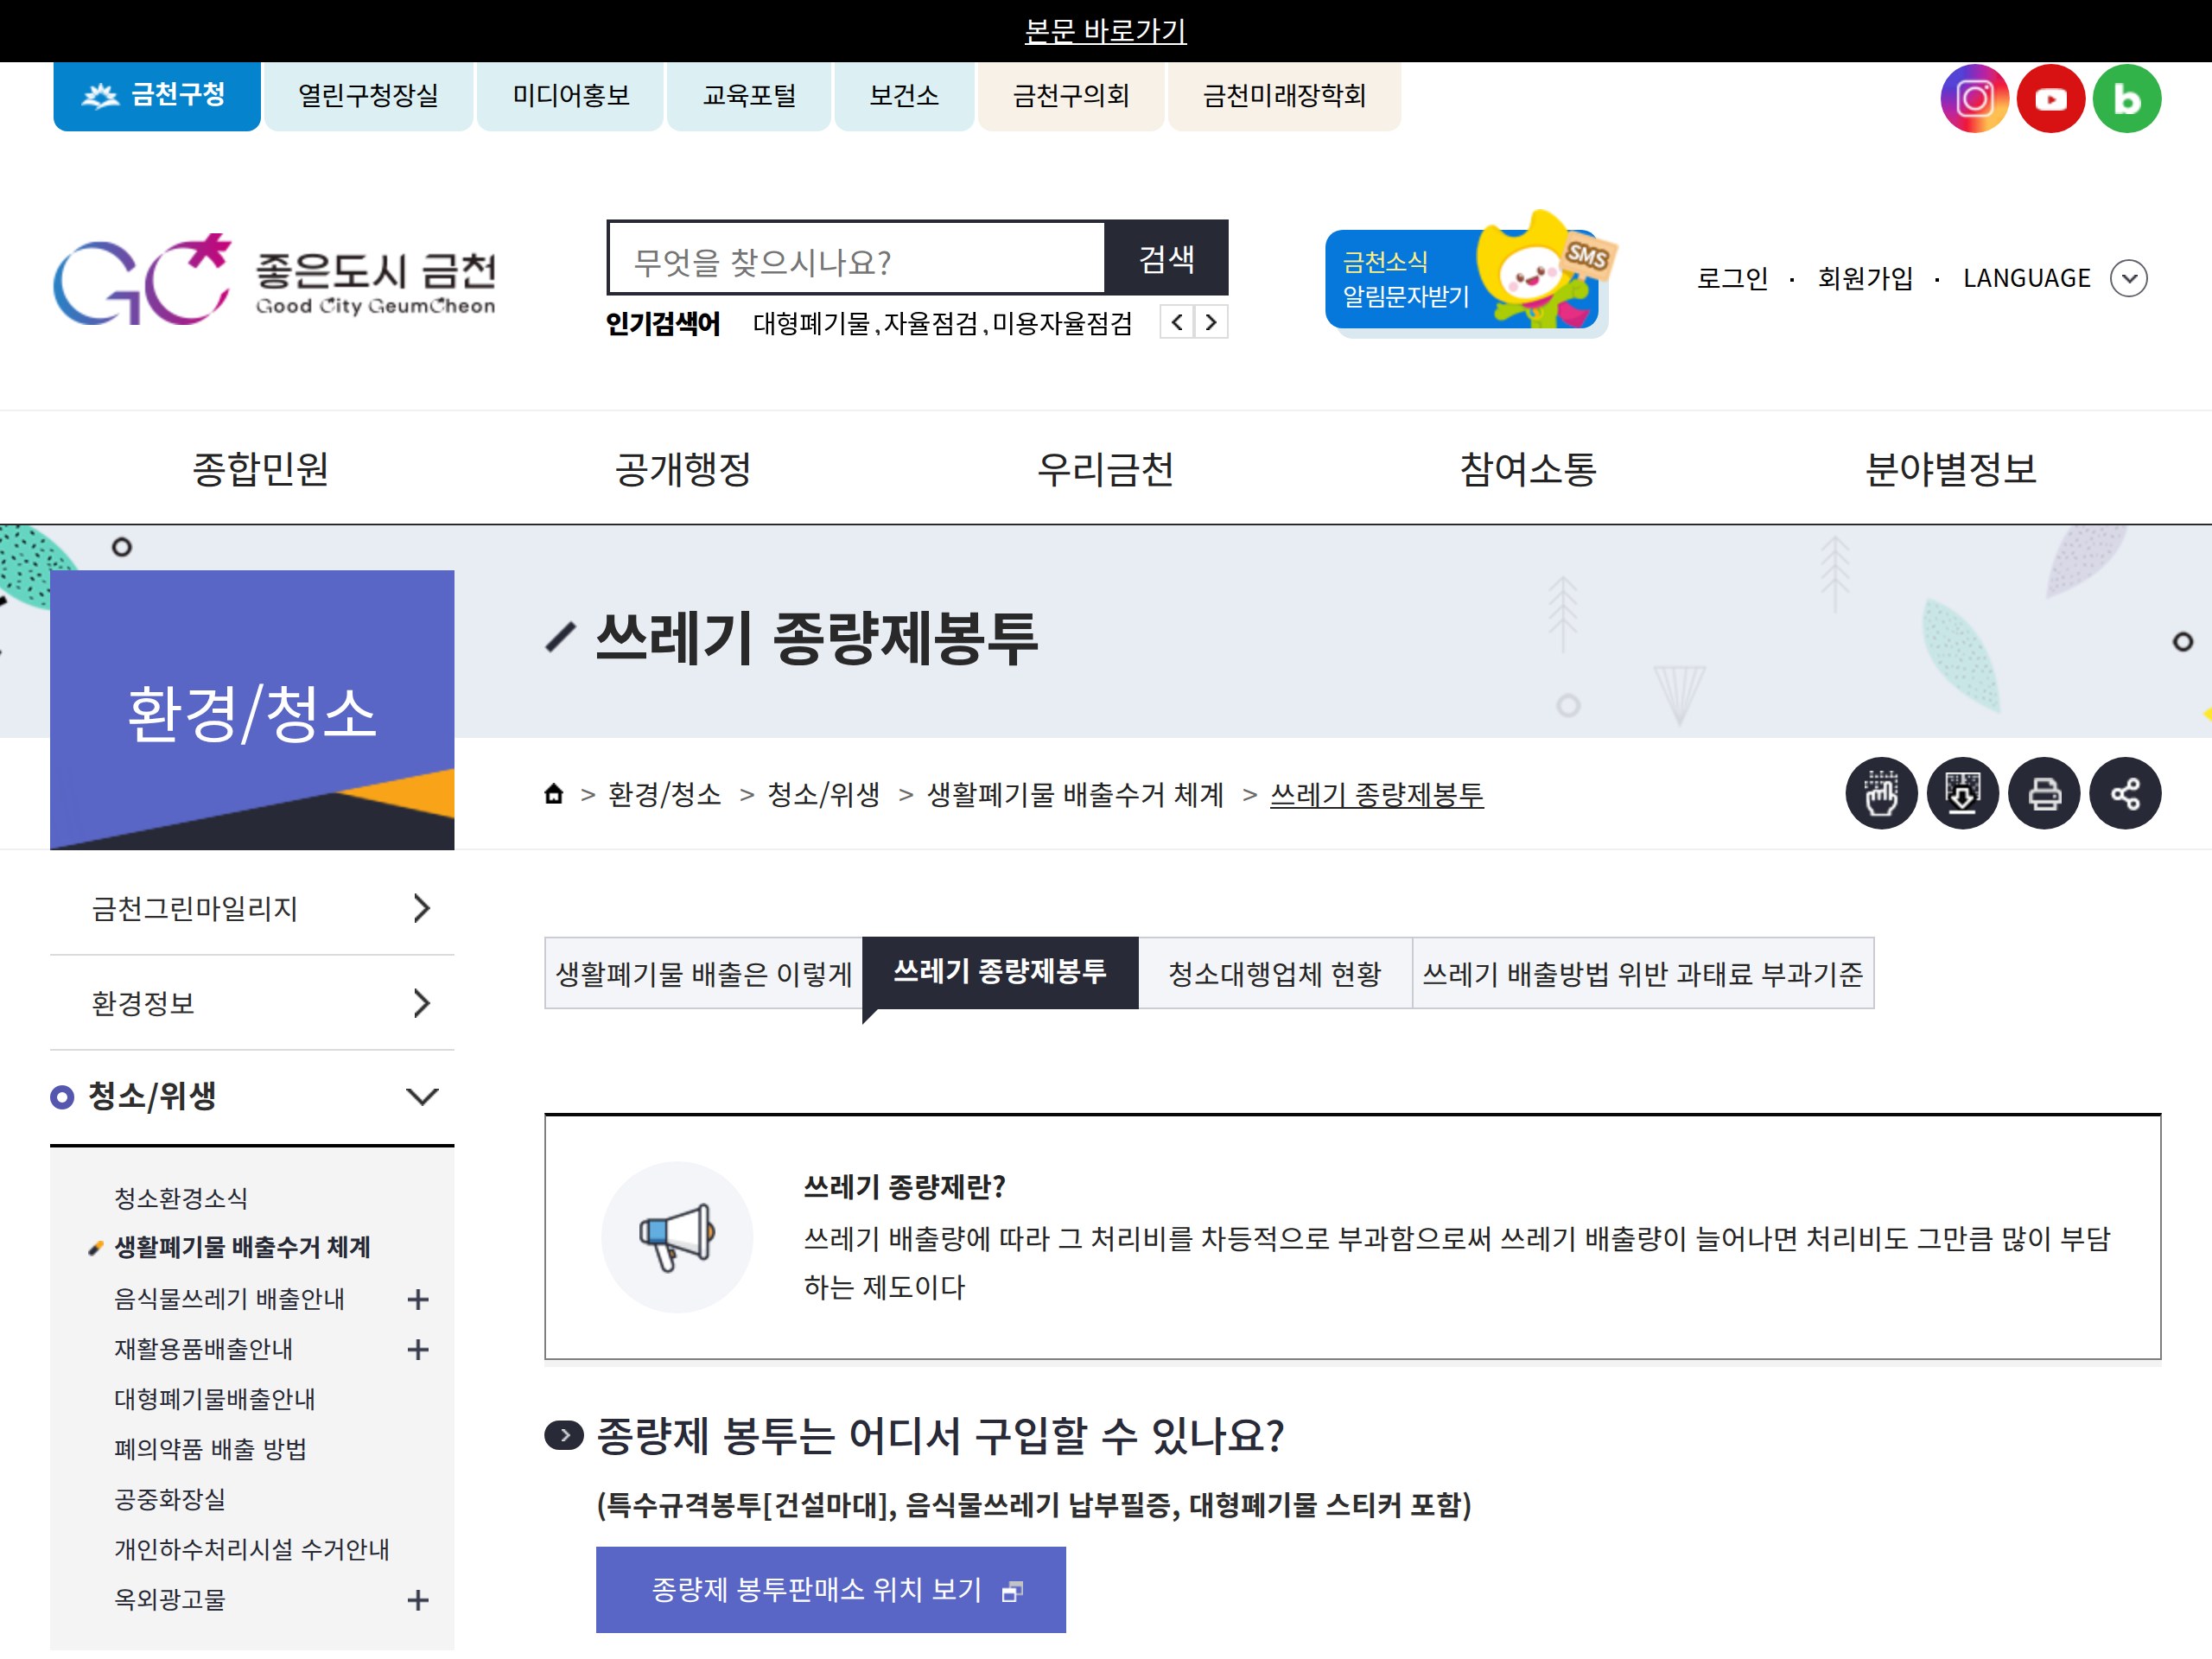The height and width of the screenshot is (1659, 2212).
Task: Open 공개행정 main menu
Action: (683, 468)
